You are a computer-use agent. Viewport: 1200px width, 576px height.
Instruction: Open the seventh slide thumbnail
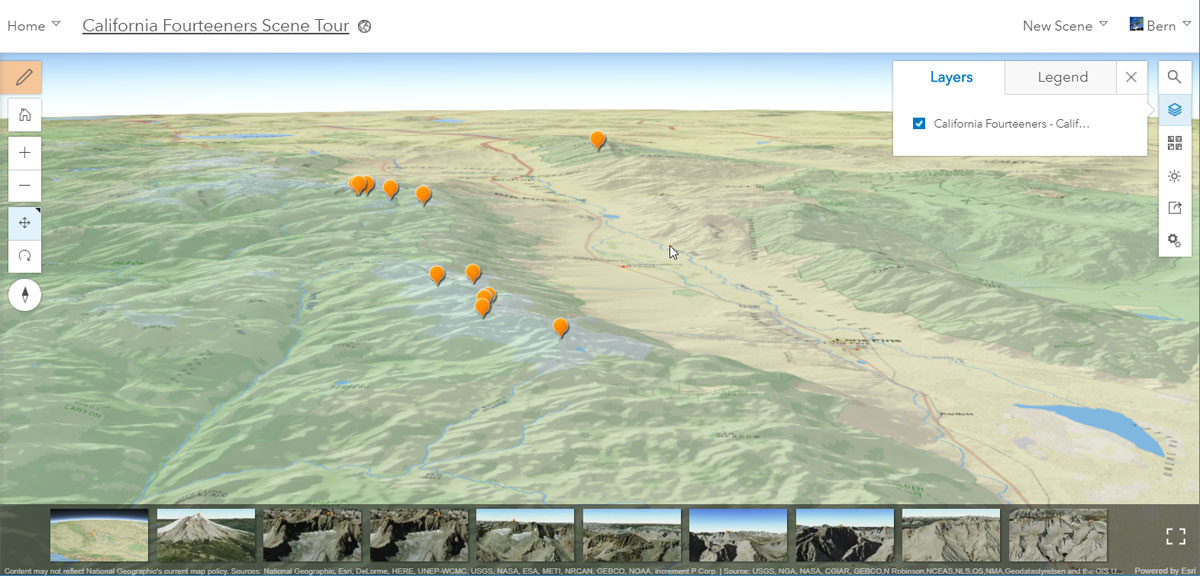pyautogui.click(x=738, y=535)
